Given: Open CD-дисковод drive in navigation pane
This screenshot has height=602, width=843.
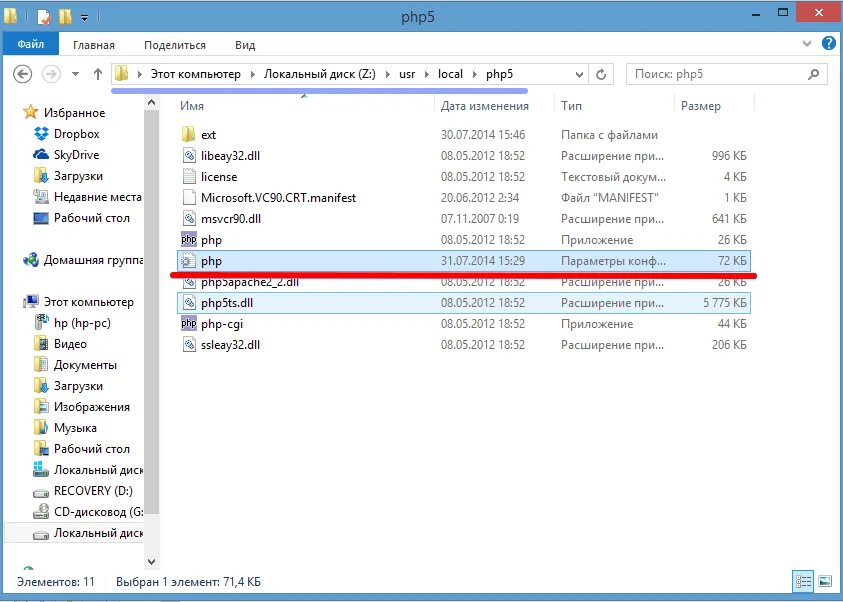Looking at the screenshot, I should 98,512.
